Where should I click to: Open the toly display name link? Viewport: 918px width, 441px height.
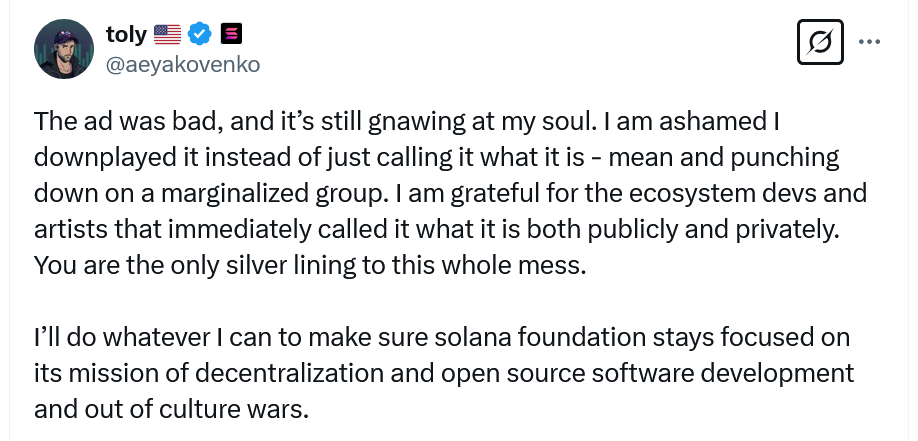(x=125, y=35)
